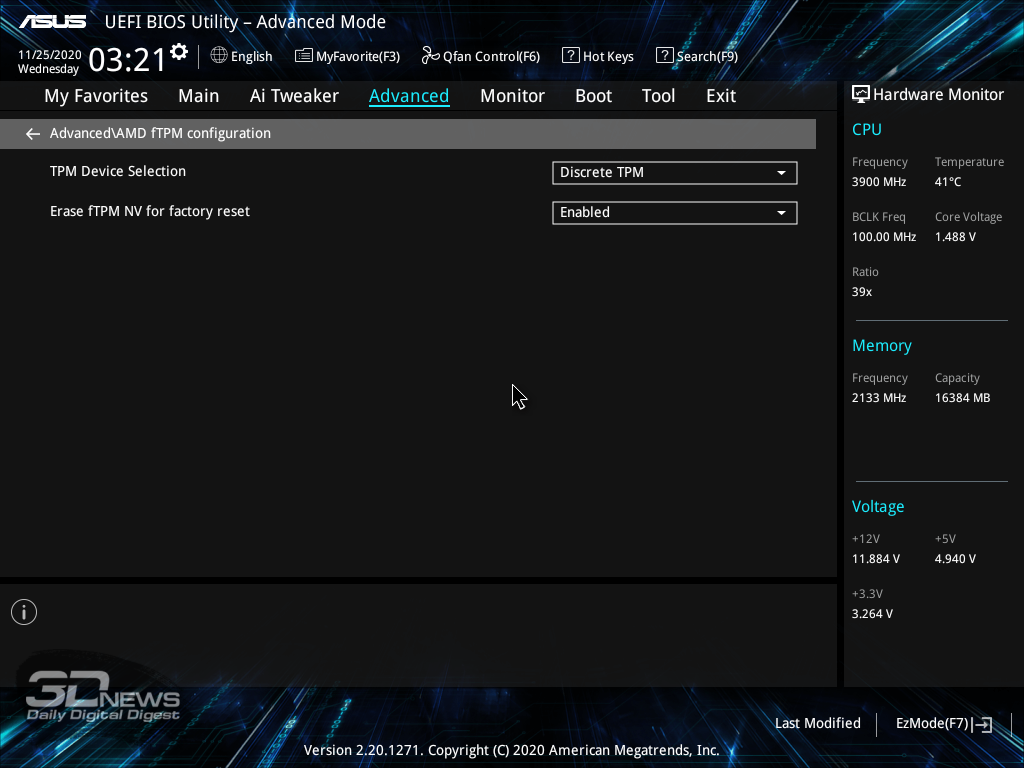Select the Advanced tab
1024x768 pixels.
409,96
